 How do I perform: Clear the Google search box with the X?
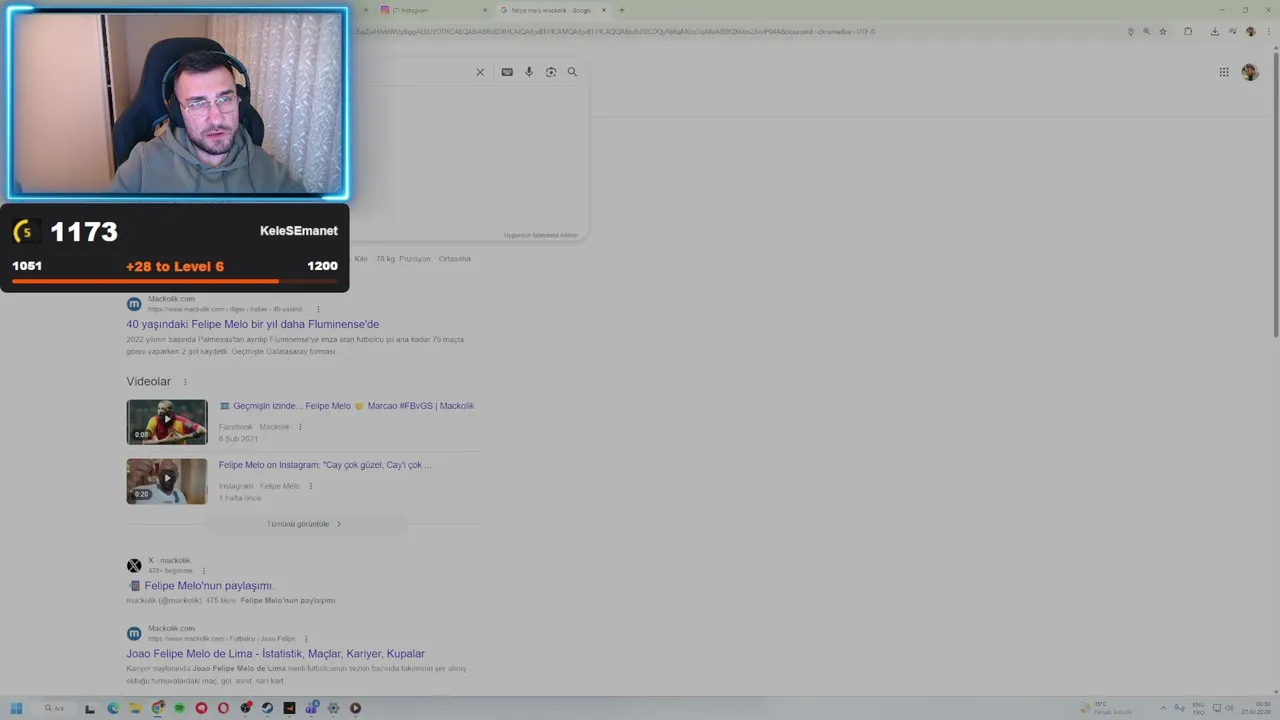(480, 72)
